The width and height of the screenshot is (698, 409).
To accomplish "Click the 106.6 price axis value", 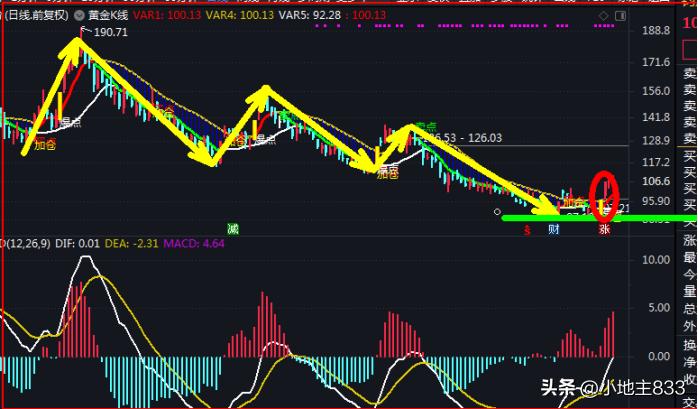I will click(x=656, y=182).
